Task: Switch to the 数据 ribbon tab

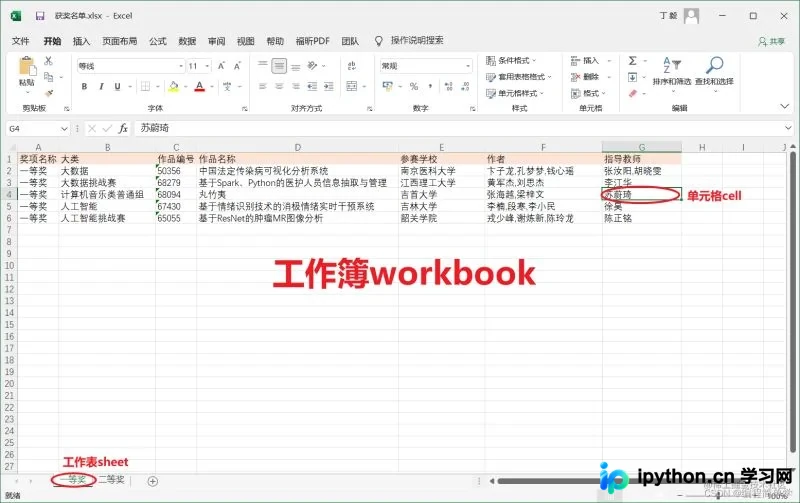Action: click(x=187, y=41)
